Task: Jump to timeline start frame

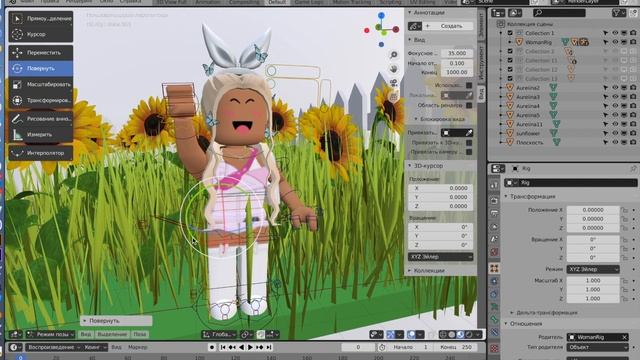Action: pyautogui.click(x=223, y=347)
